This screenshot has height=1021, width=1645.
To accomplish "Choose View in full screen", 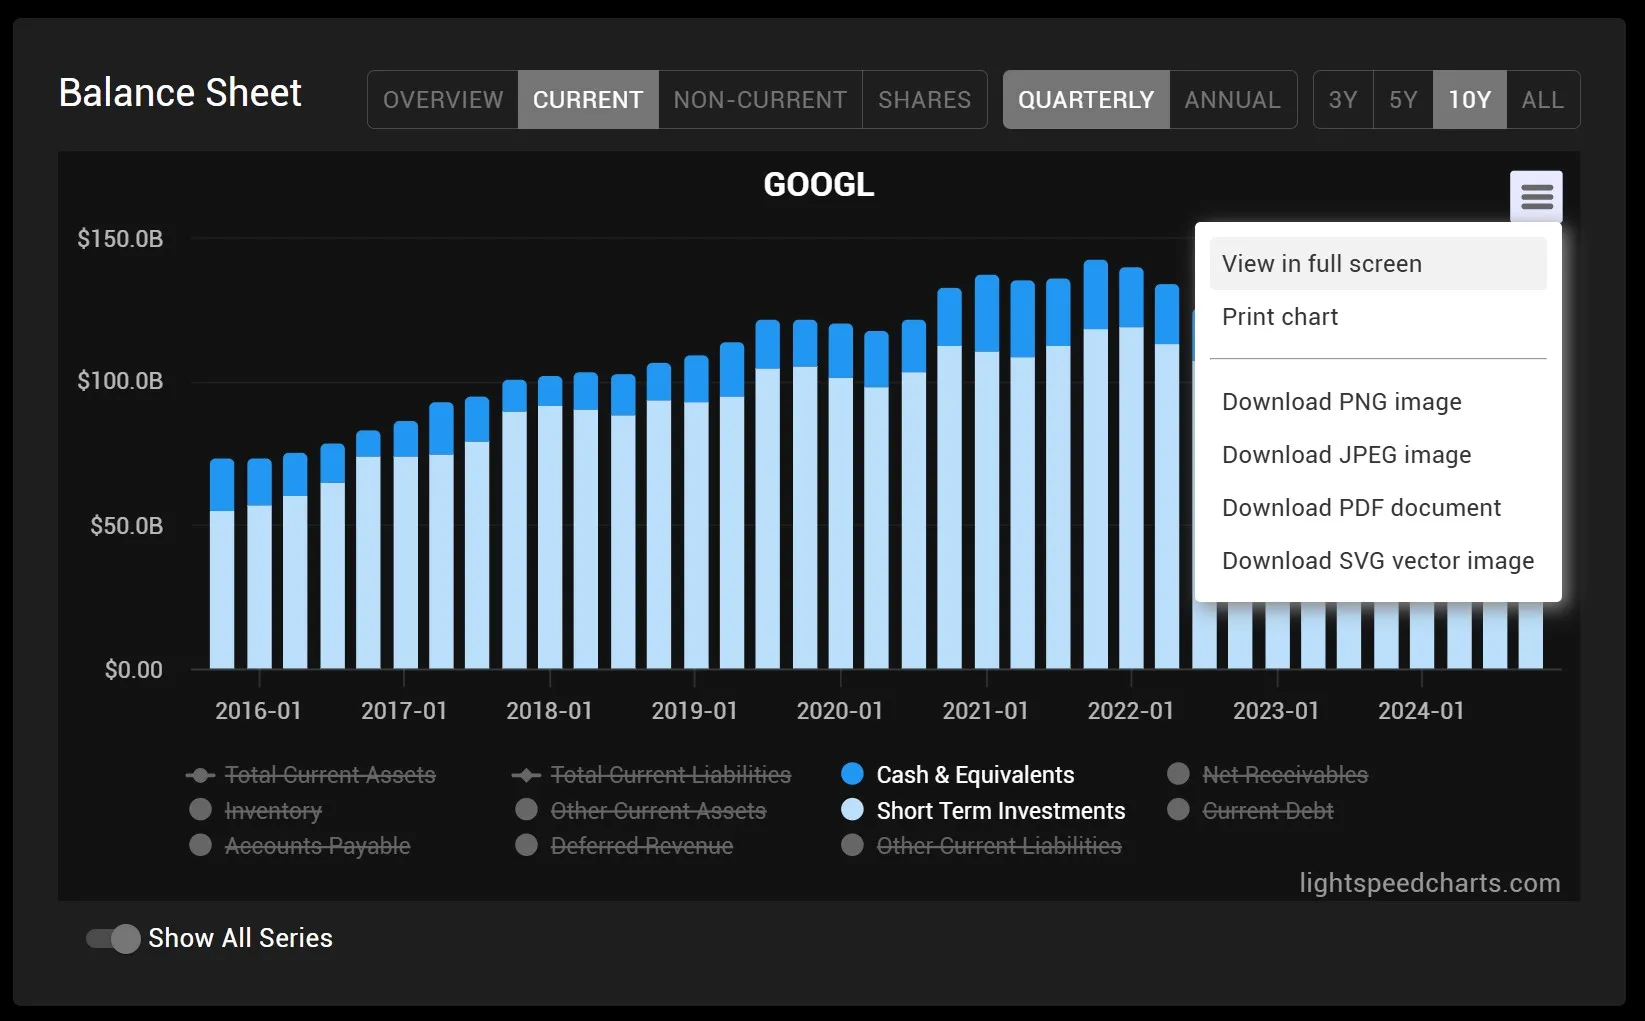I will (x=1378, y=264).
